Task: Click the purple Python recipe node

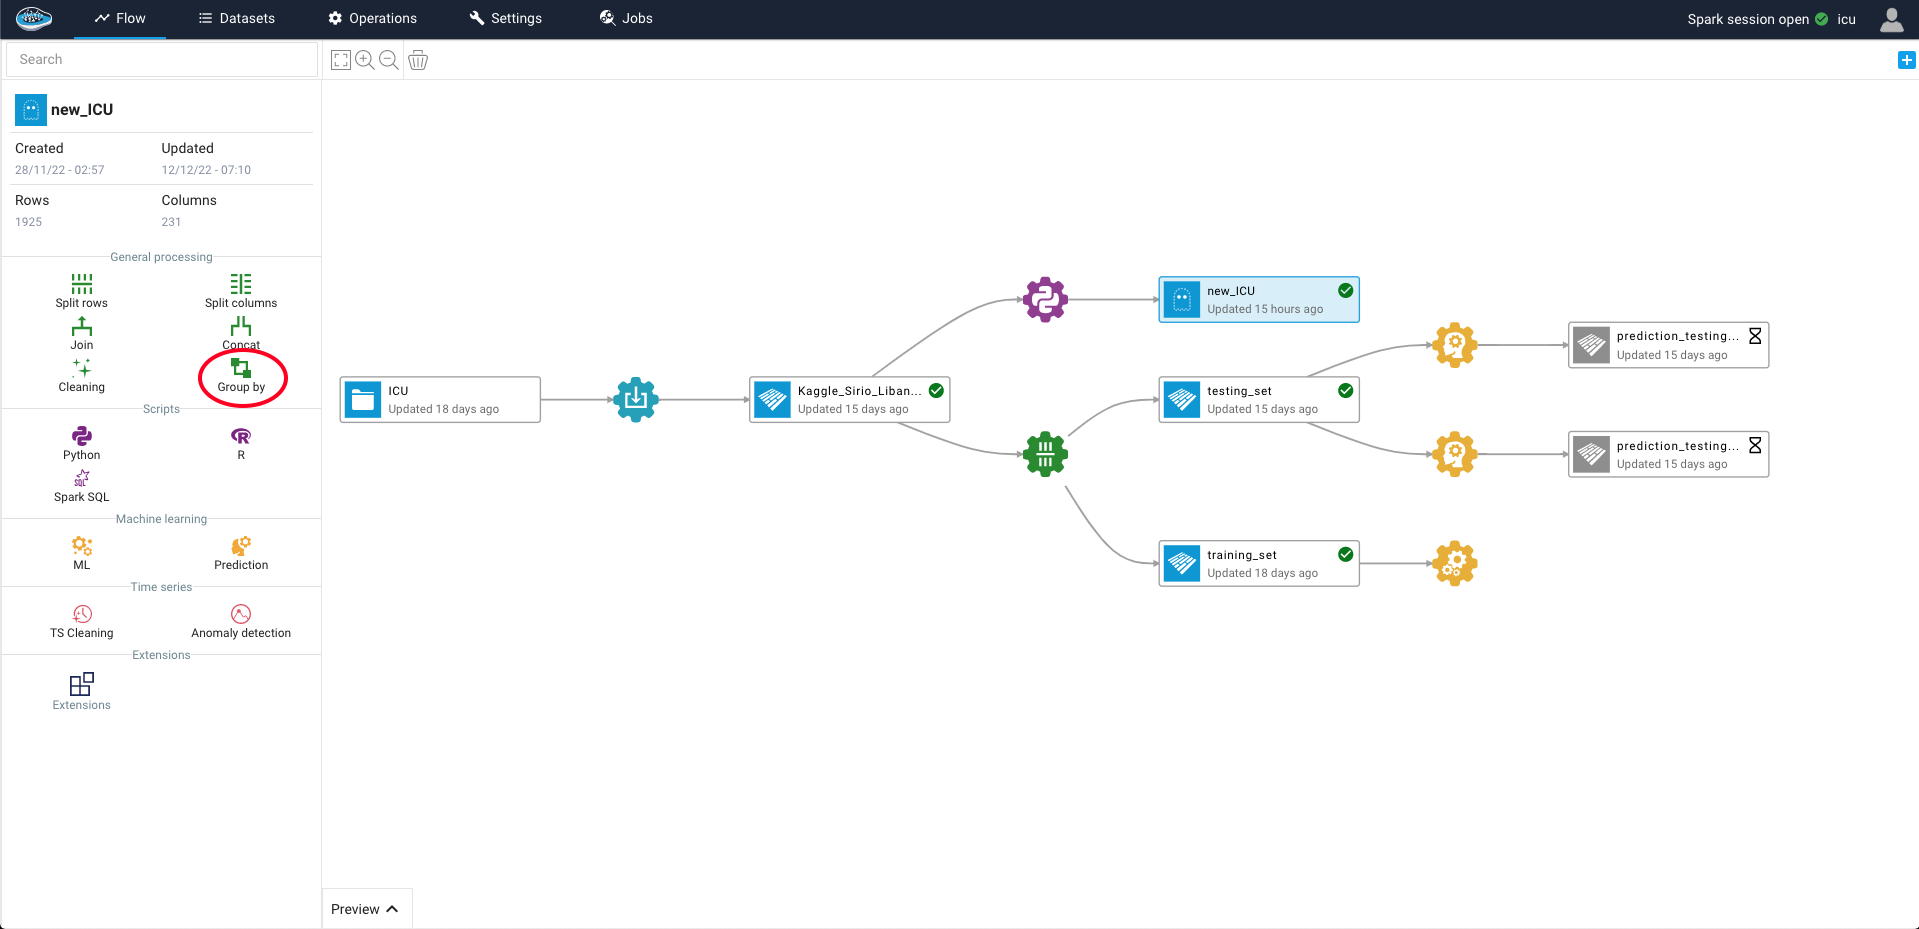Action: 1045,299
